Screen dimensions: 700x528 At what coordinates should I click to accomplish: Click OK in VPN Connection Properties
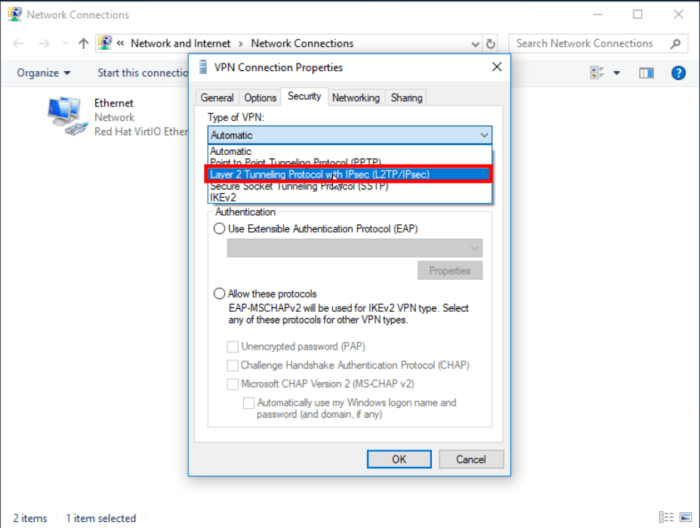pos(399,459)
